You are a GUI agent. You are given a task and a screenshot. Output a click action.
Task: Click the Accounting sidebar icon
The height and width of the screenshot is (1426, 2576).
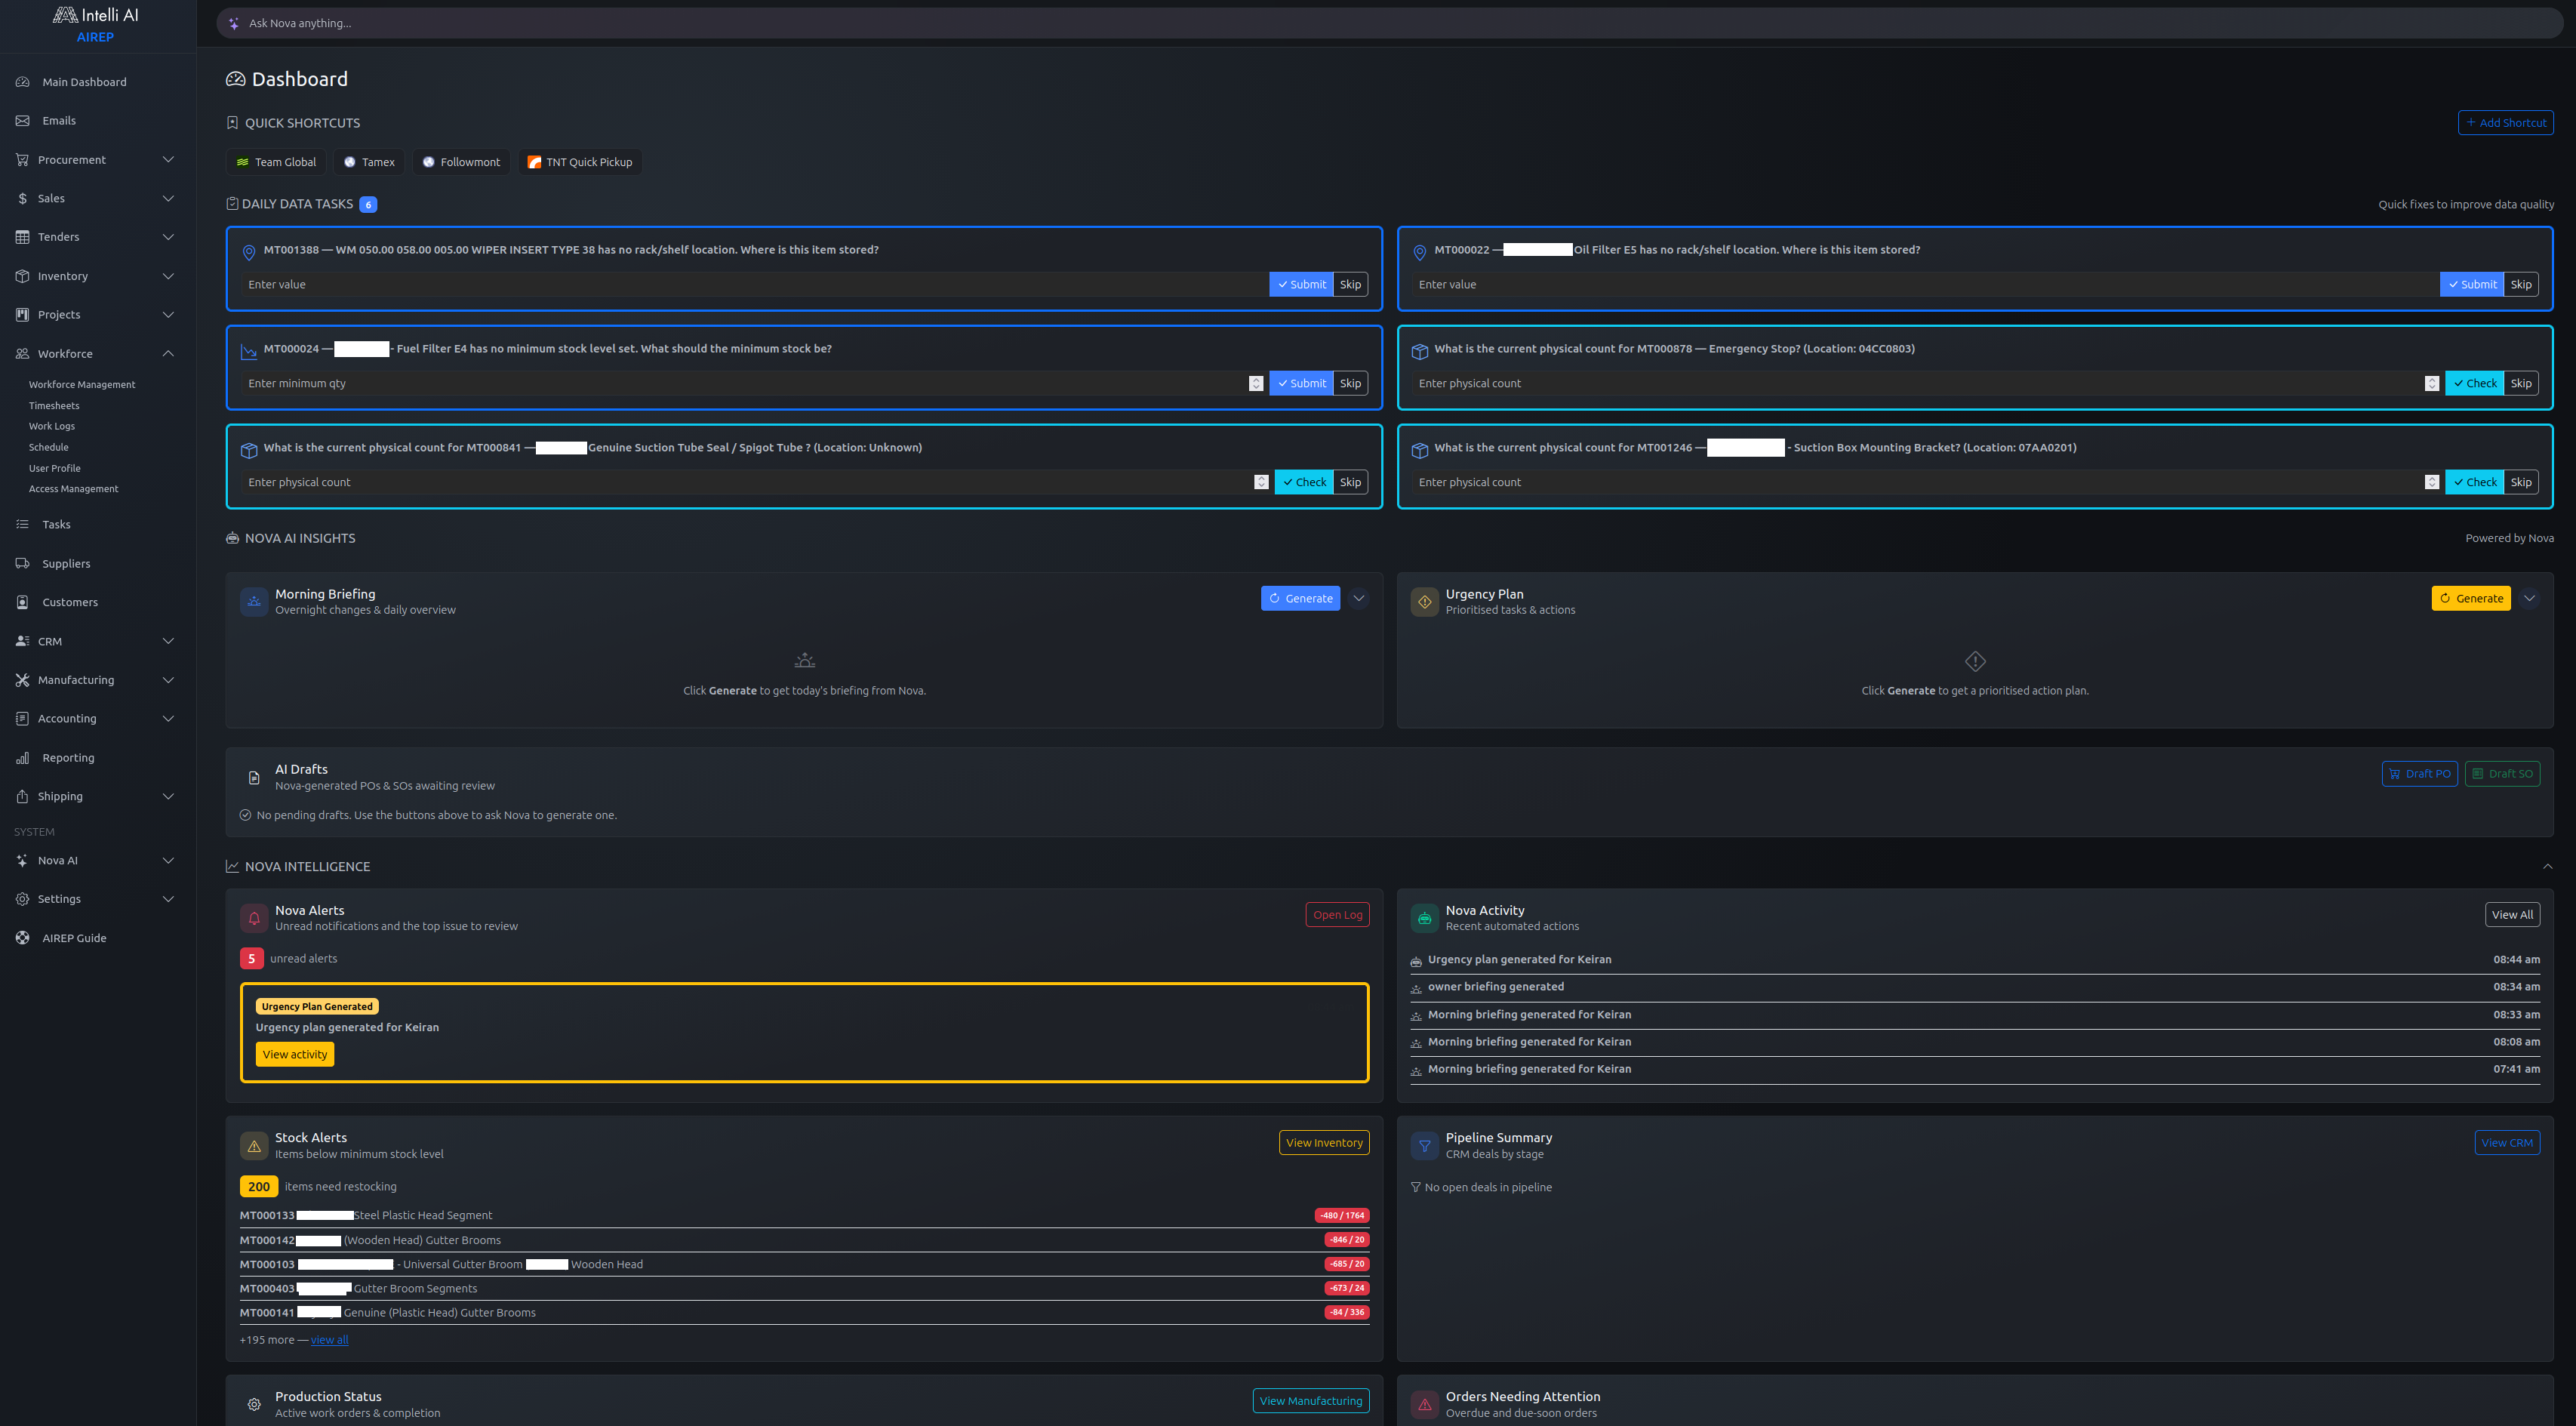coord(22,718)
